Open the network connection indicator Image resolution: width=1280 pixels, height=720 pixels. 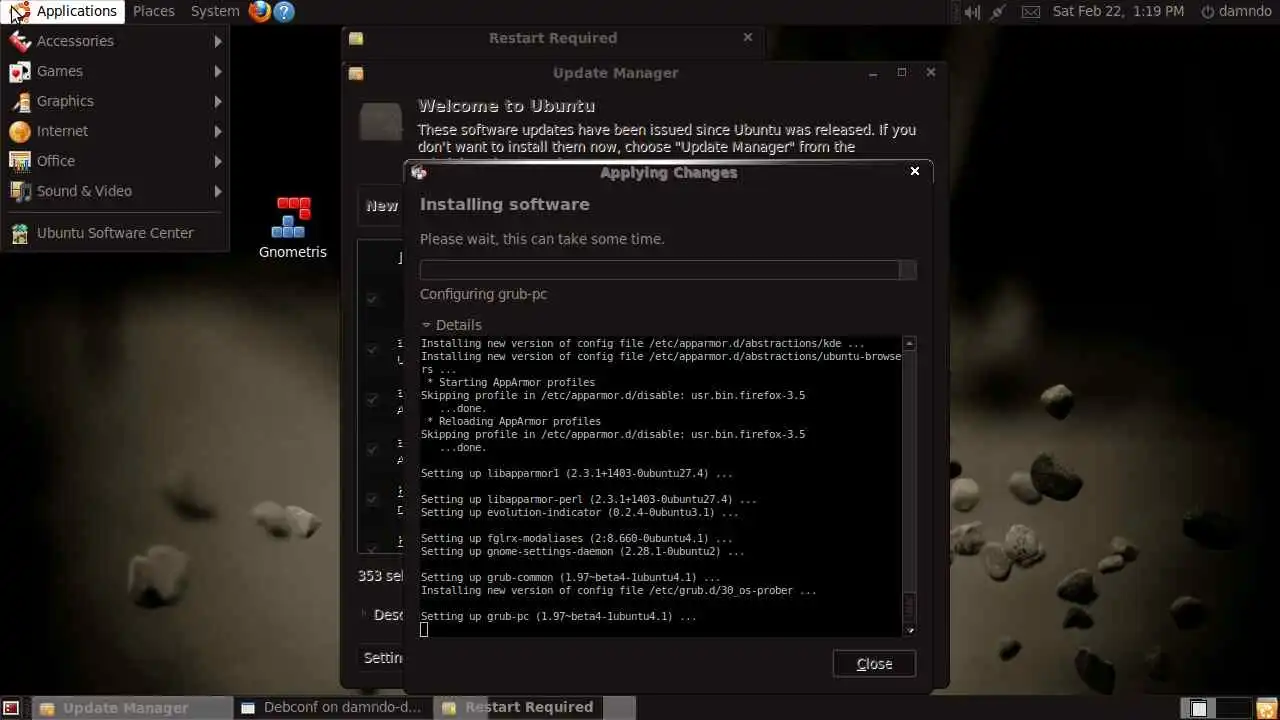[x=998, y=11]
